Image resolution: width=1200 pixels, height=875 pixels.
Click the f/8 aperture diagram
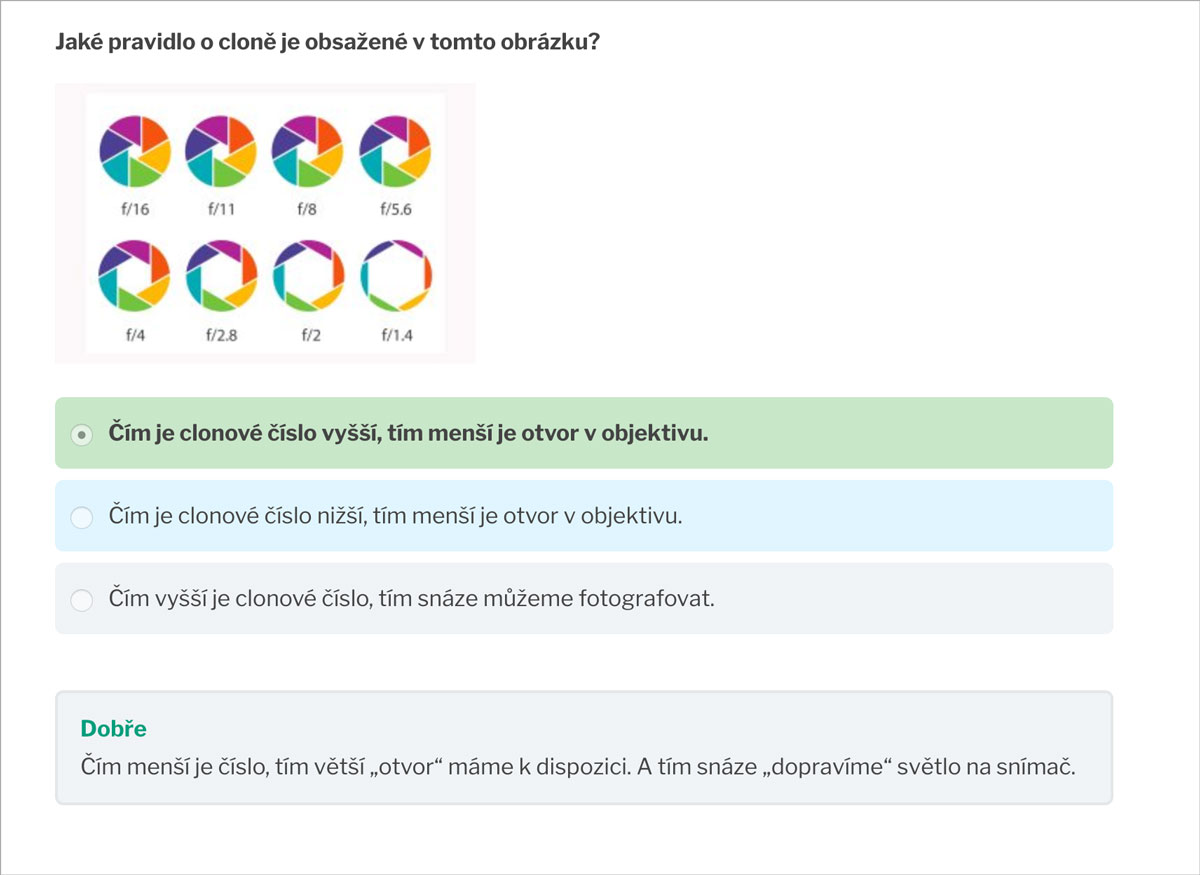point(308,152)
